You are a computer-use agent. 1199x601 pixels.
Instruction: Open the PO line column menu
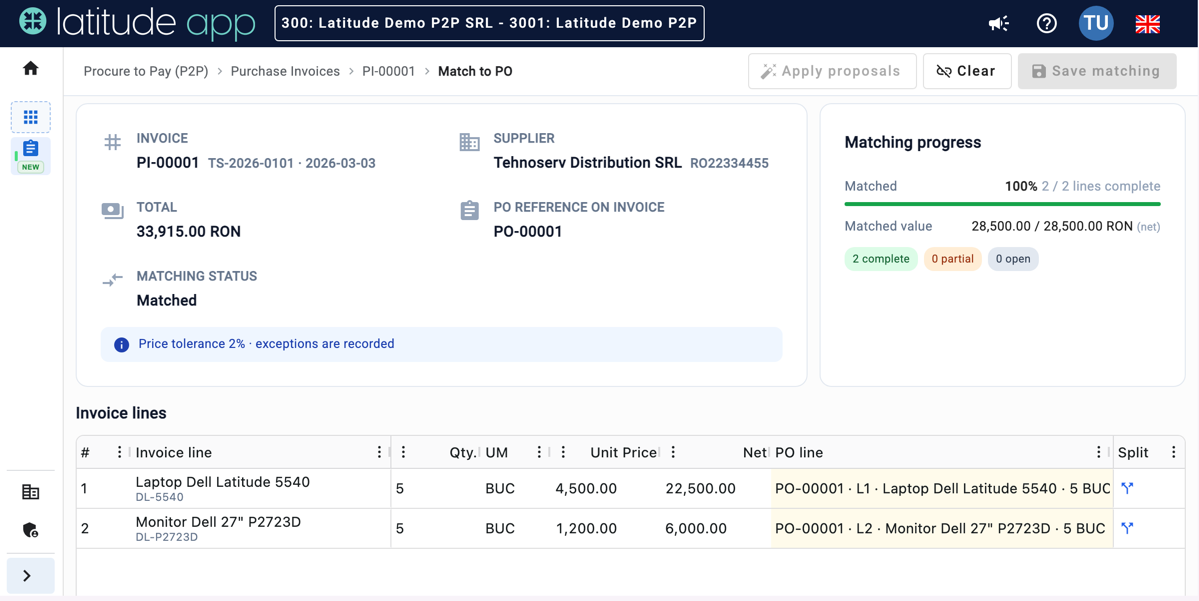(x=1099, y=453)
